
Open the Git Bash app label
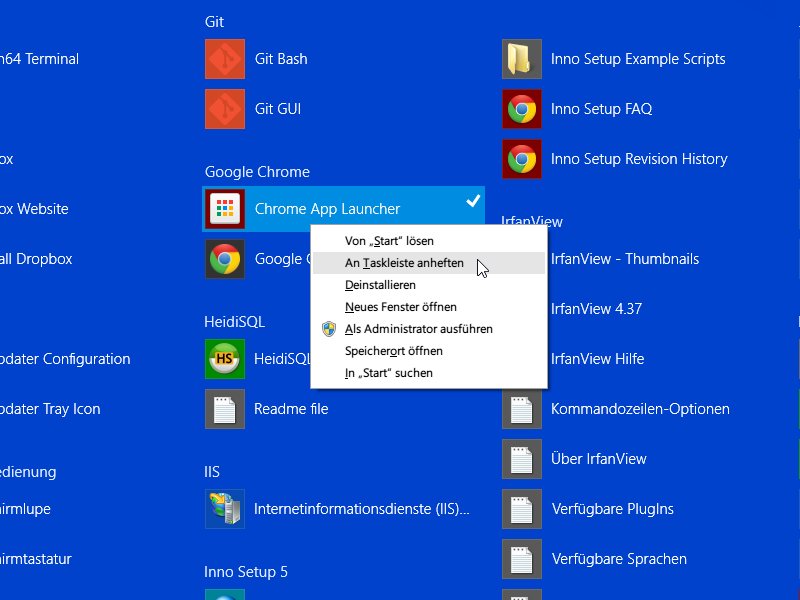281,59
